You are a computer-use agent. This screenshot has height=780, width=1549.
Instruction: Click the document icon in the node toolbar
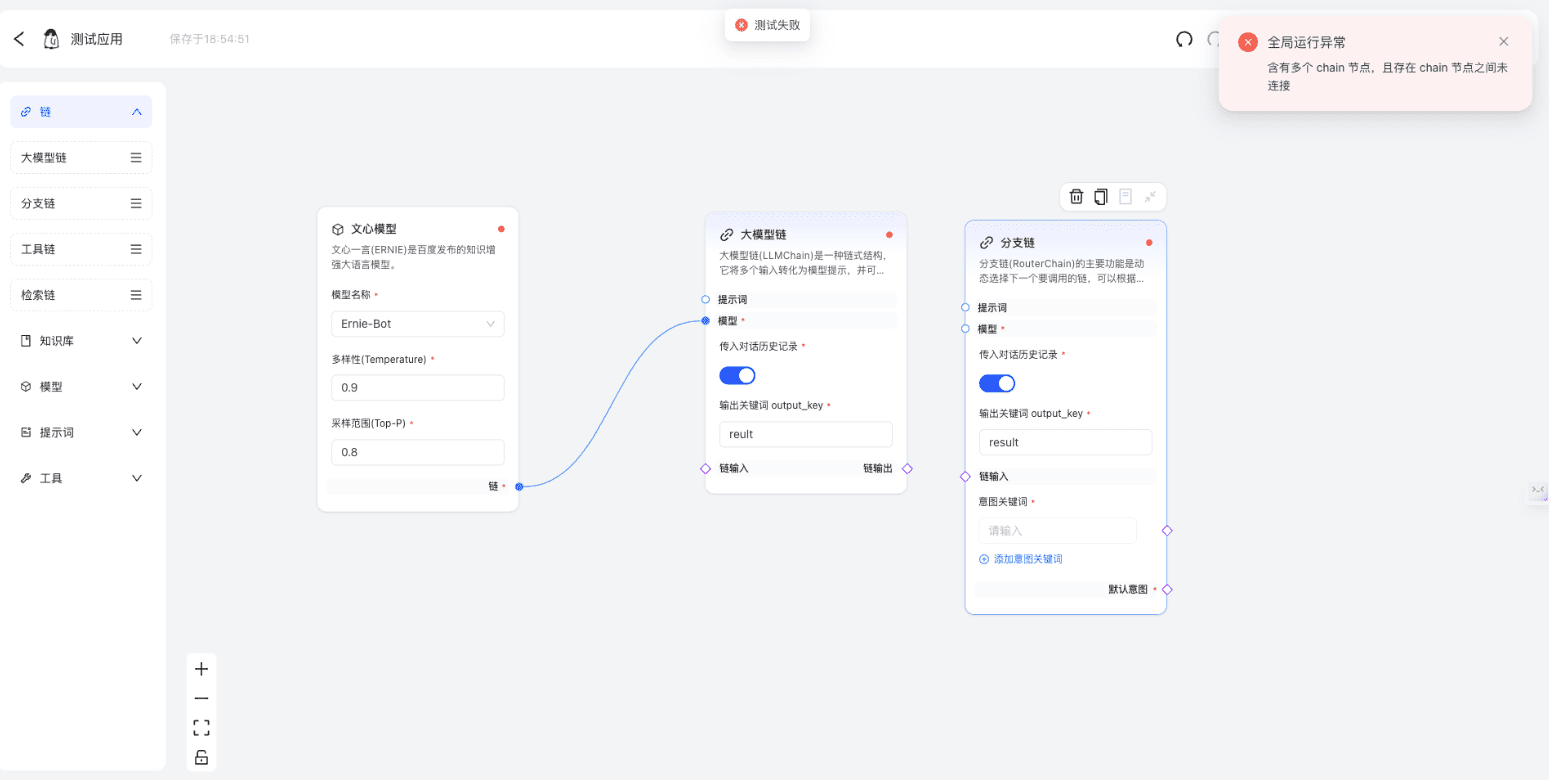[x=1125, y=197]
